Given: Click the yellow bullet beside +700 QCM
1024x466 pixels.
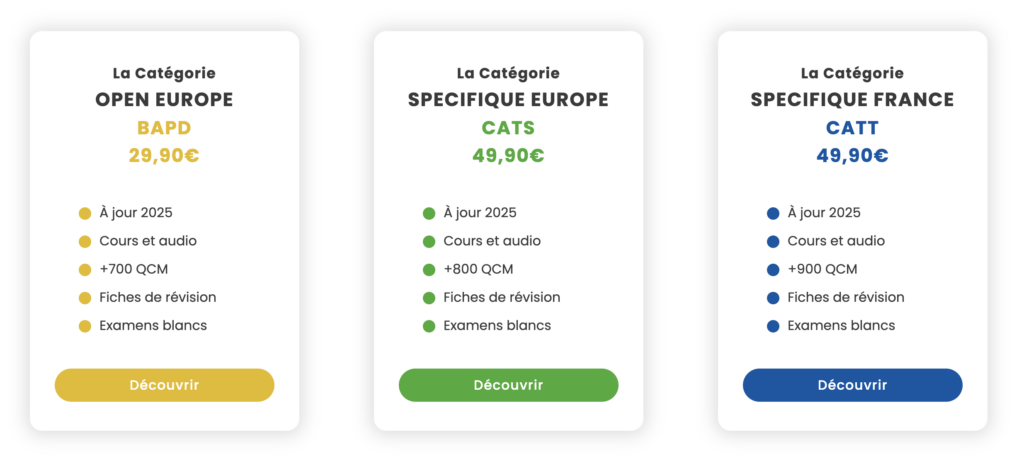Looking at the screenshot, I should click(x=85, y=270).
